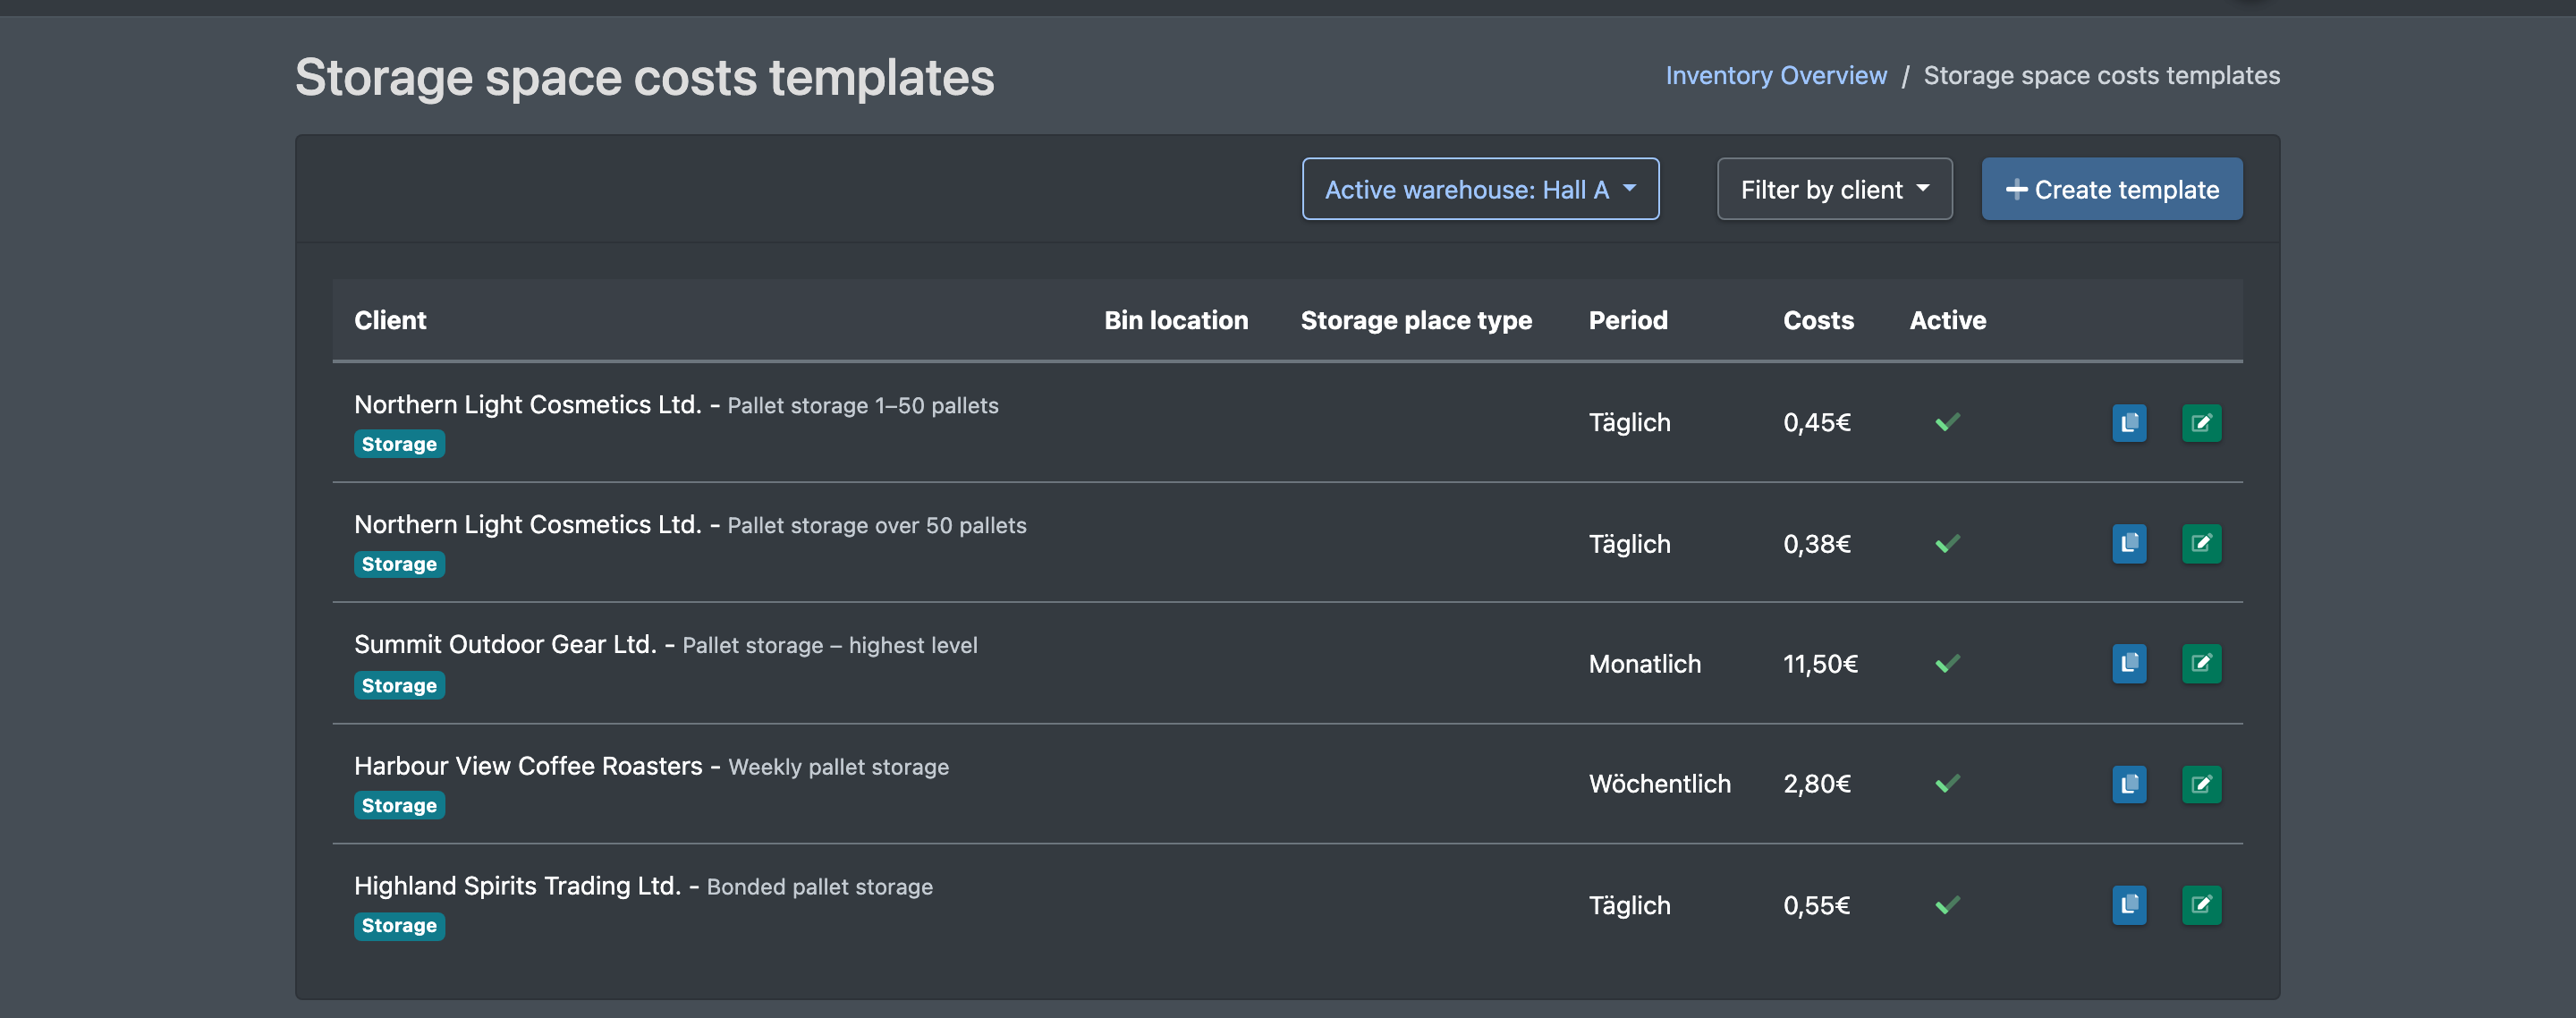Open the Active warehouse: Hall A dropdown
Screen dimensions: 2576x1018
tap(1480, 189)
